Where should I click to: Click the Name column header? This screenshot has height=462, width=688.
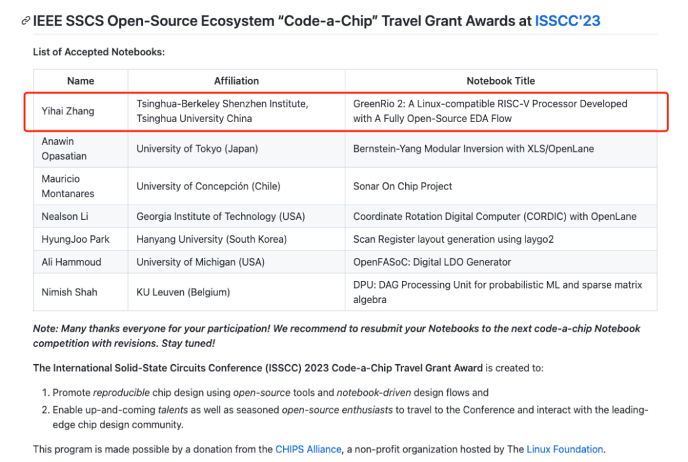click(81, 81)
